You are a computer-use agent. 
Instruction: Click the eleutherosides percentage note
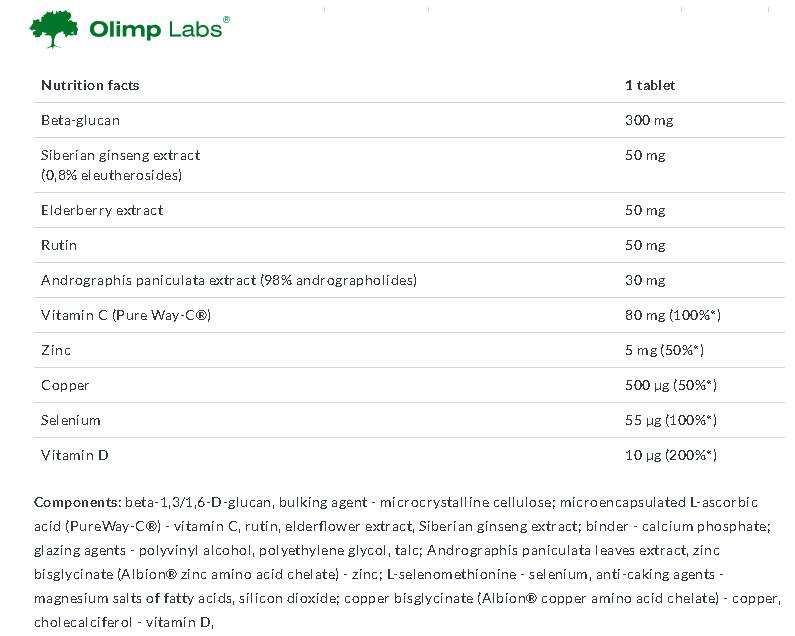(x=111, y=175)
